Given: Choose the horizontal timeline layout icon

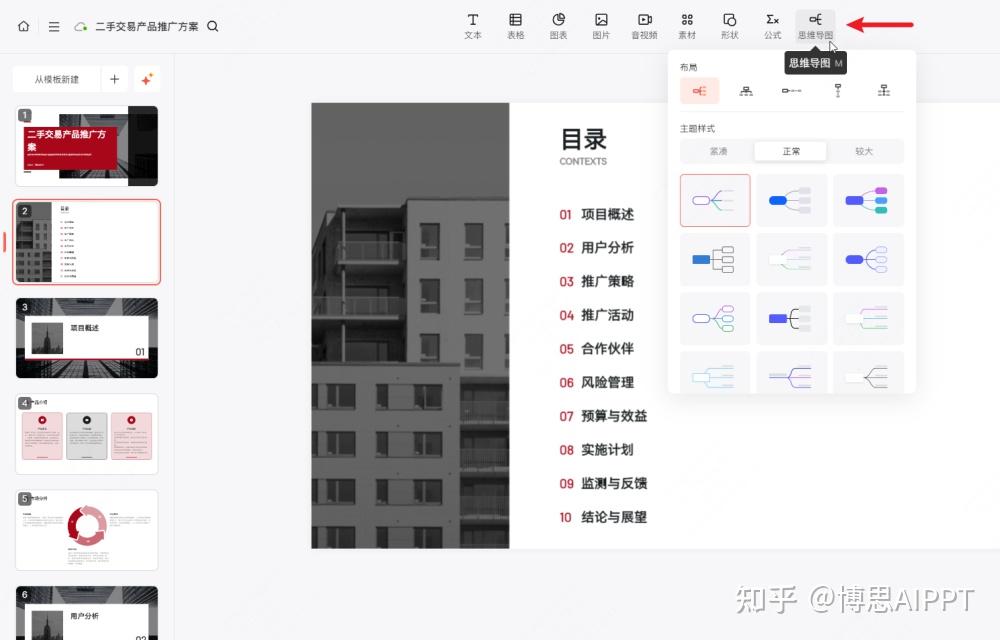Looking at the screenshot, I should pos(791,91).
